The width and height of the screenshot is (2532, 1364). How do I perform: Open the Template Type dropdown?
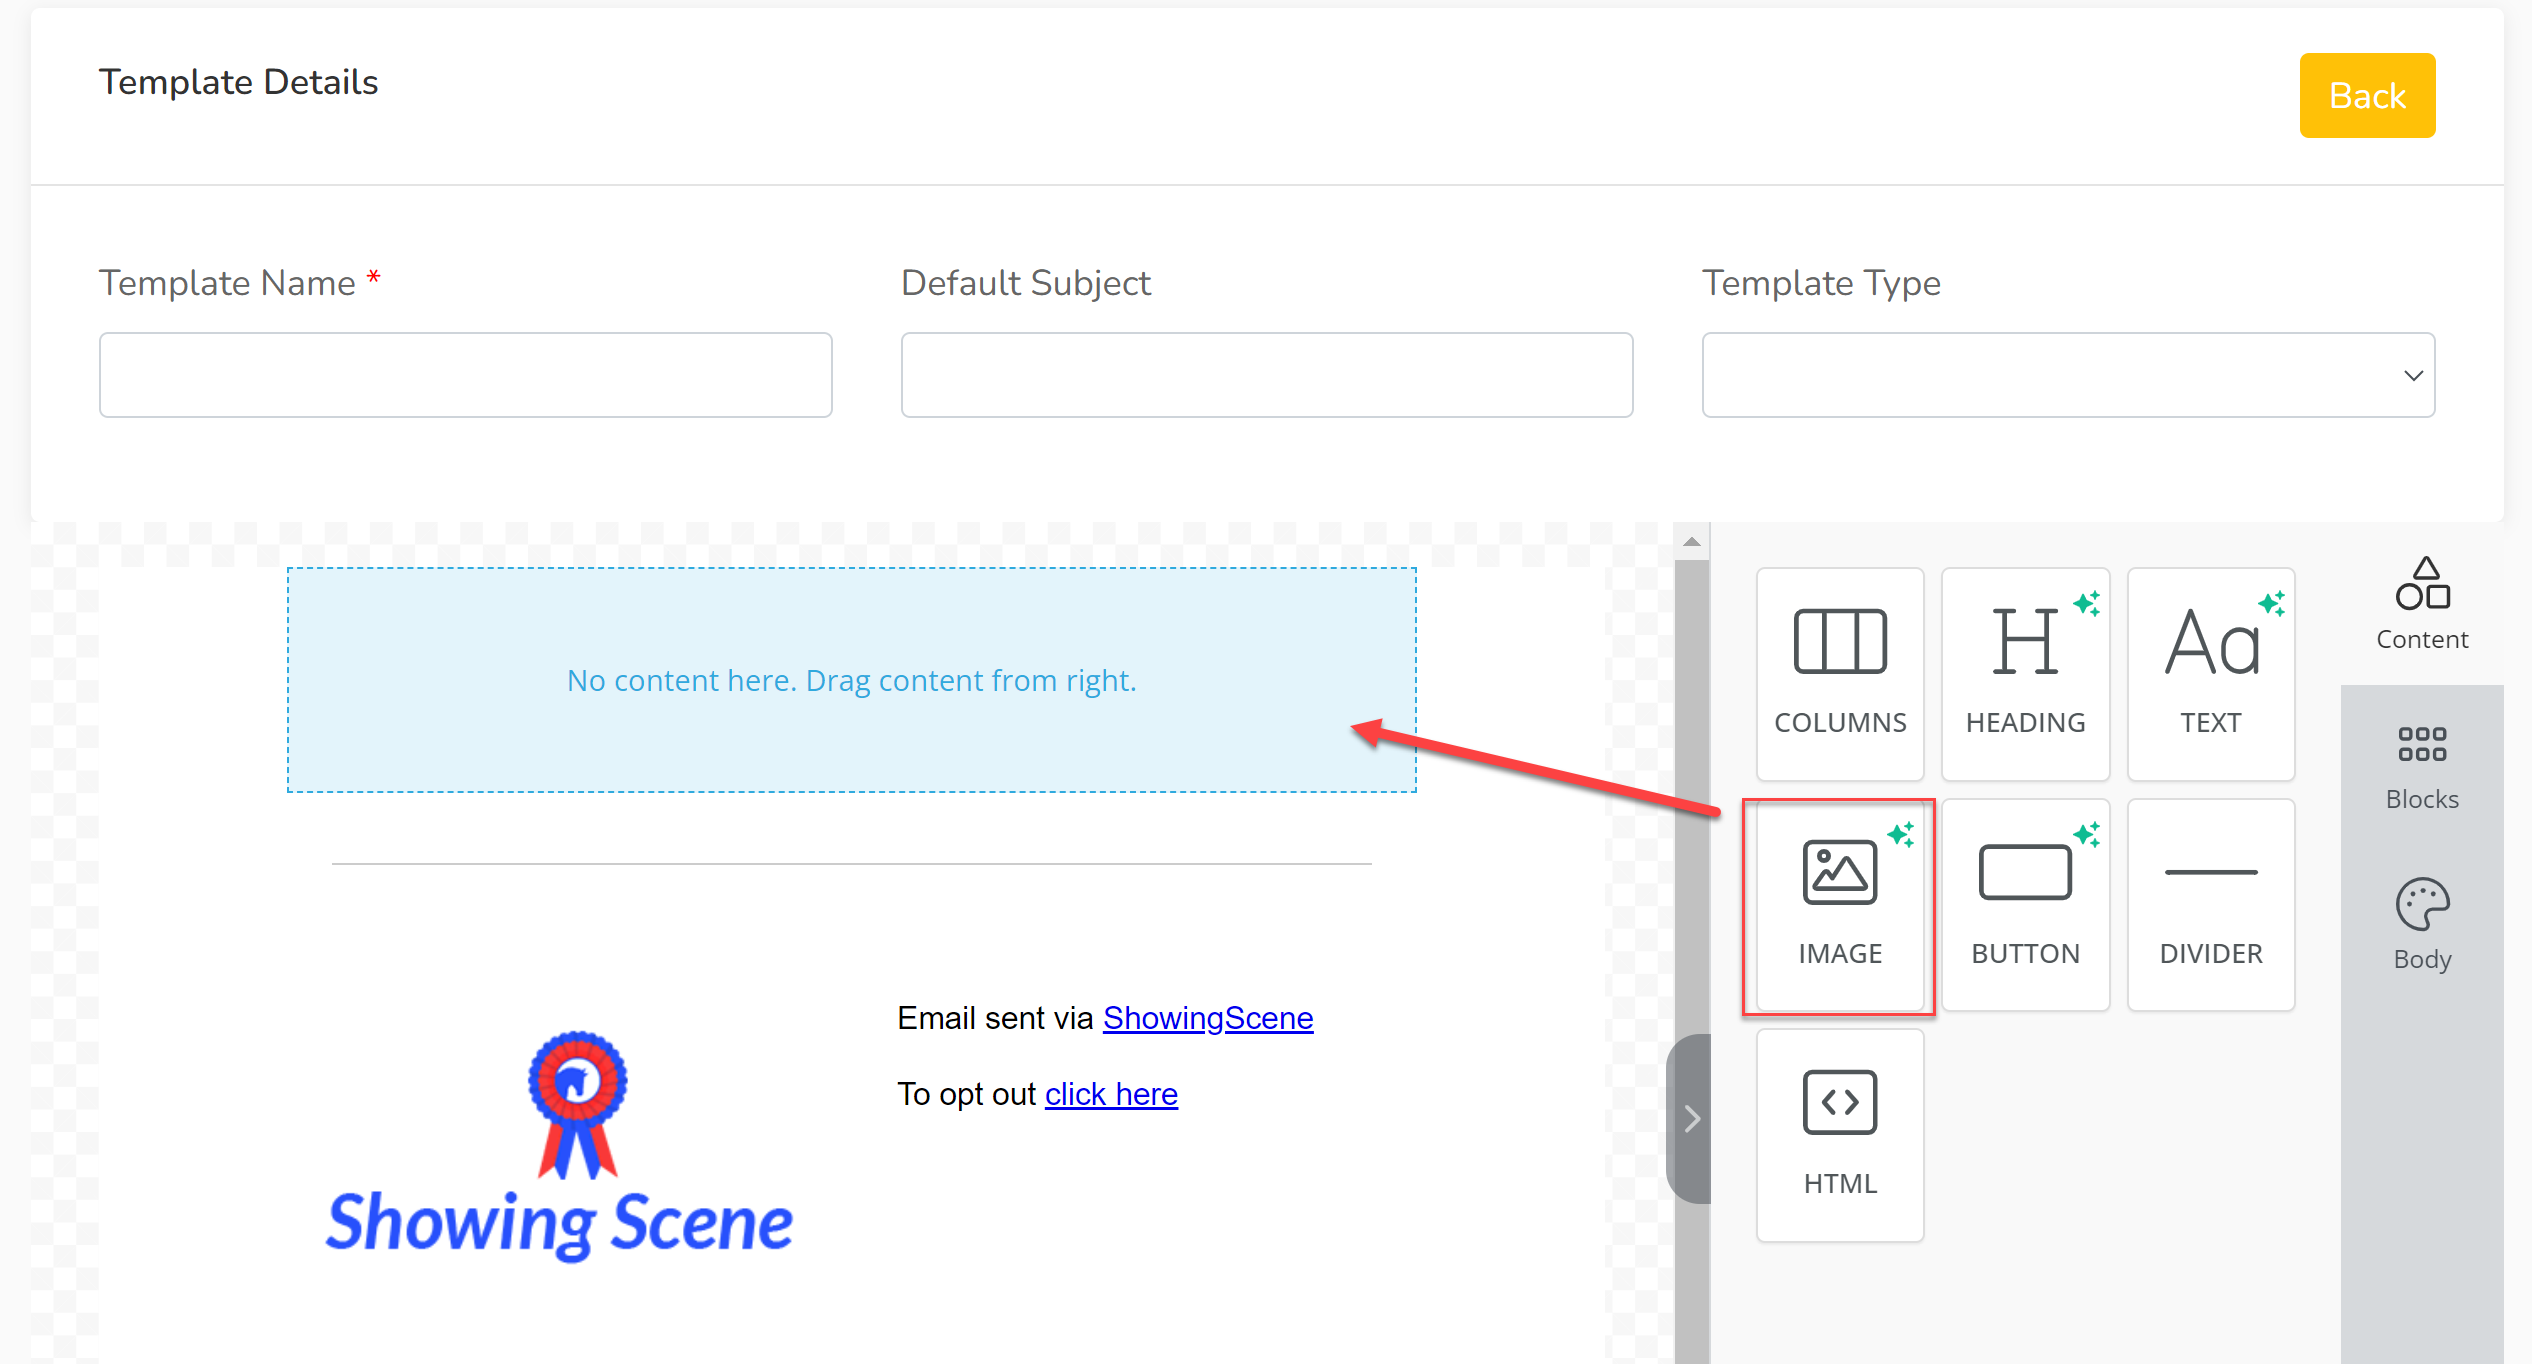2068,375
